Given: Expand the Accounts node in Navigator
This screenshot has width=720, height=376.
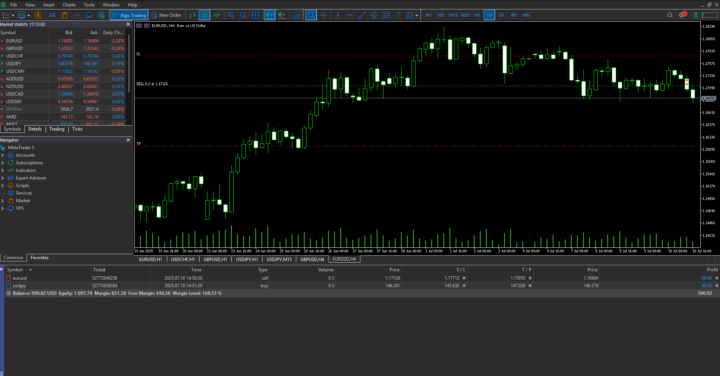Looking at the screenshot, I should pyautogui.click(x=3, y=155).
